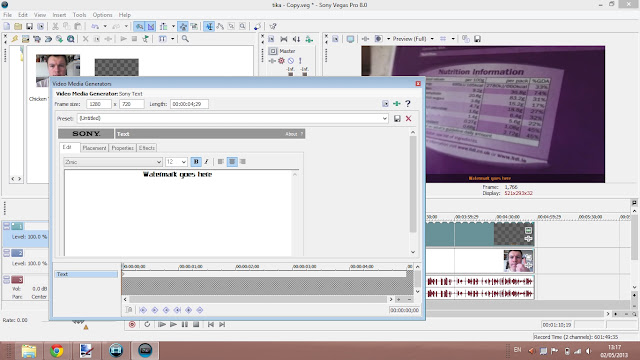Open the File menu

[x=7, y=15]
